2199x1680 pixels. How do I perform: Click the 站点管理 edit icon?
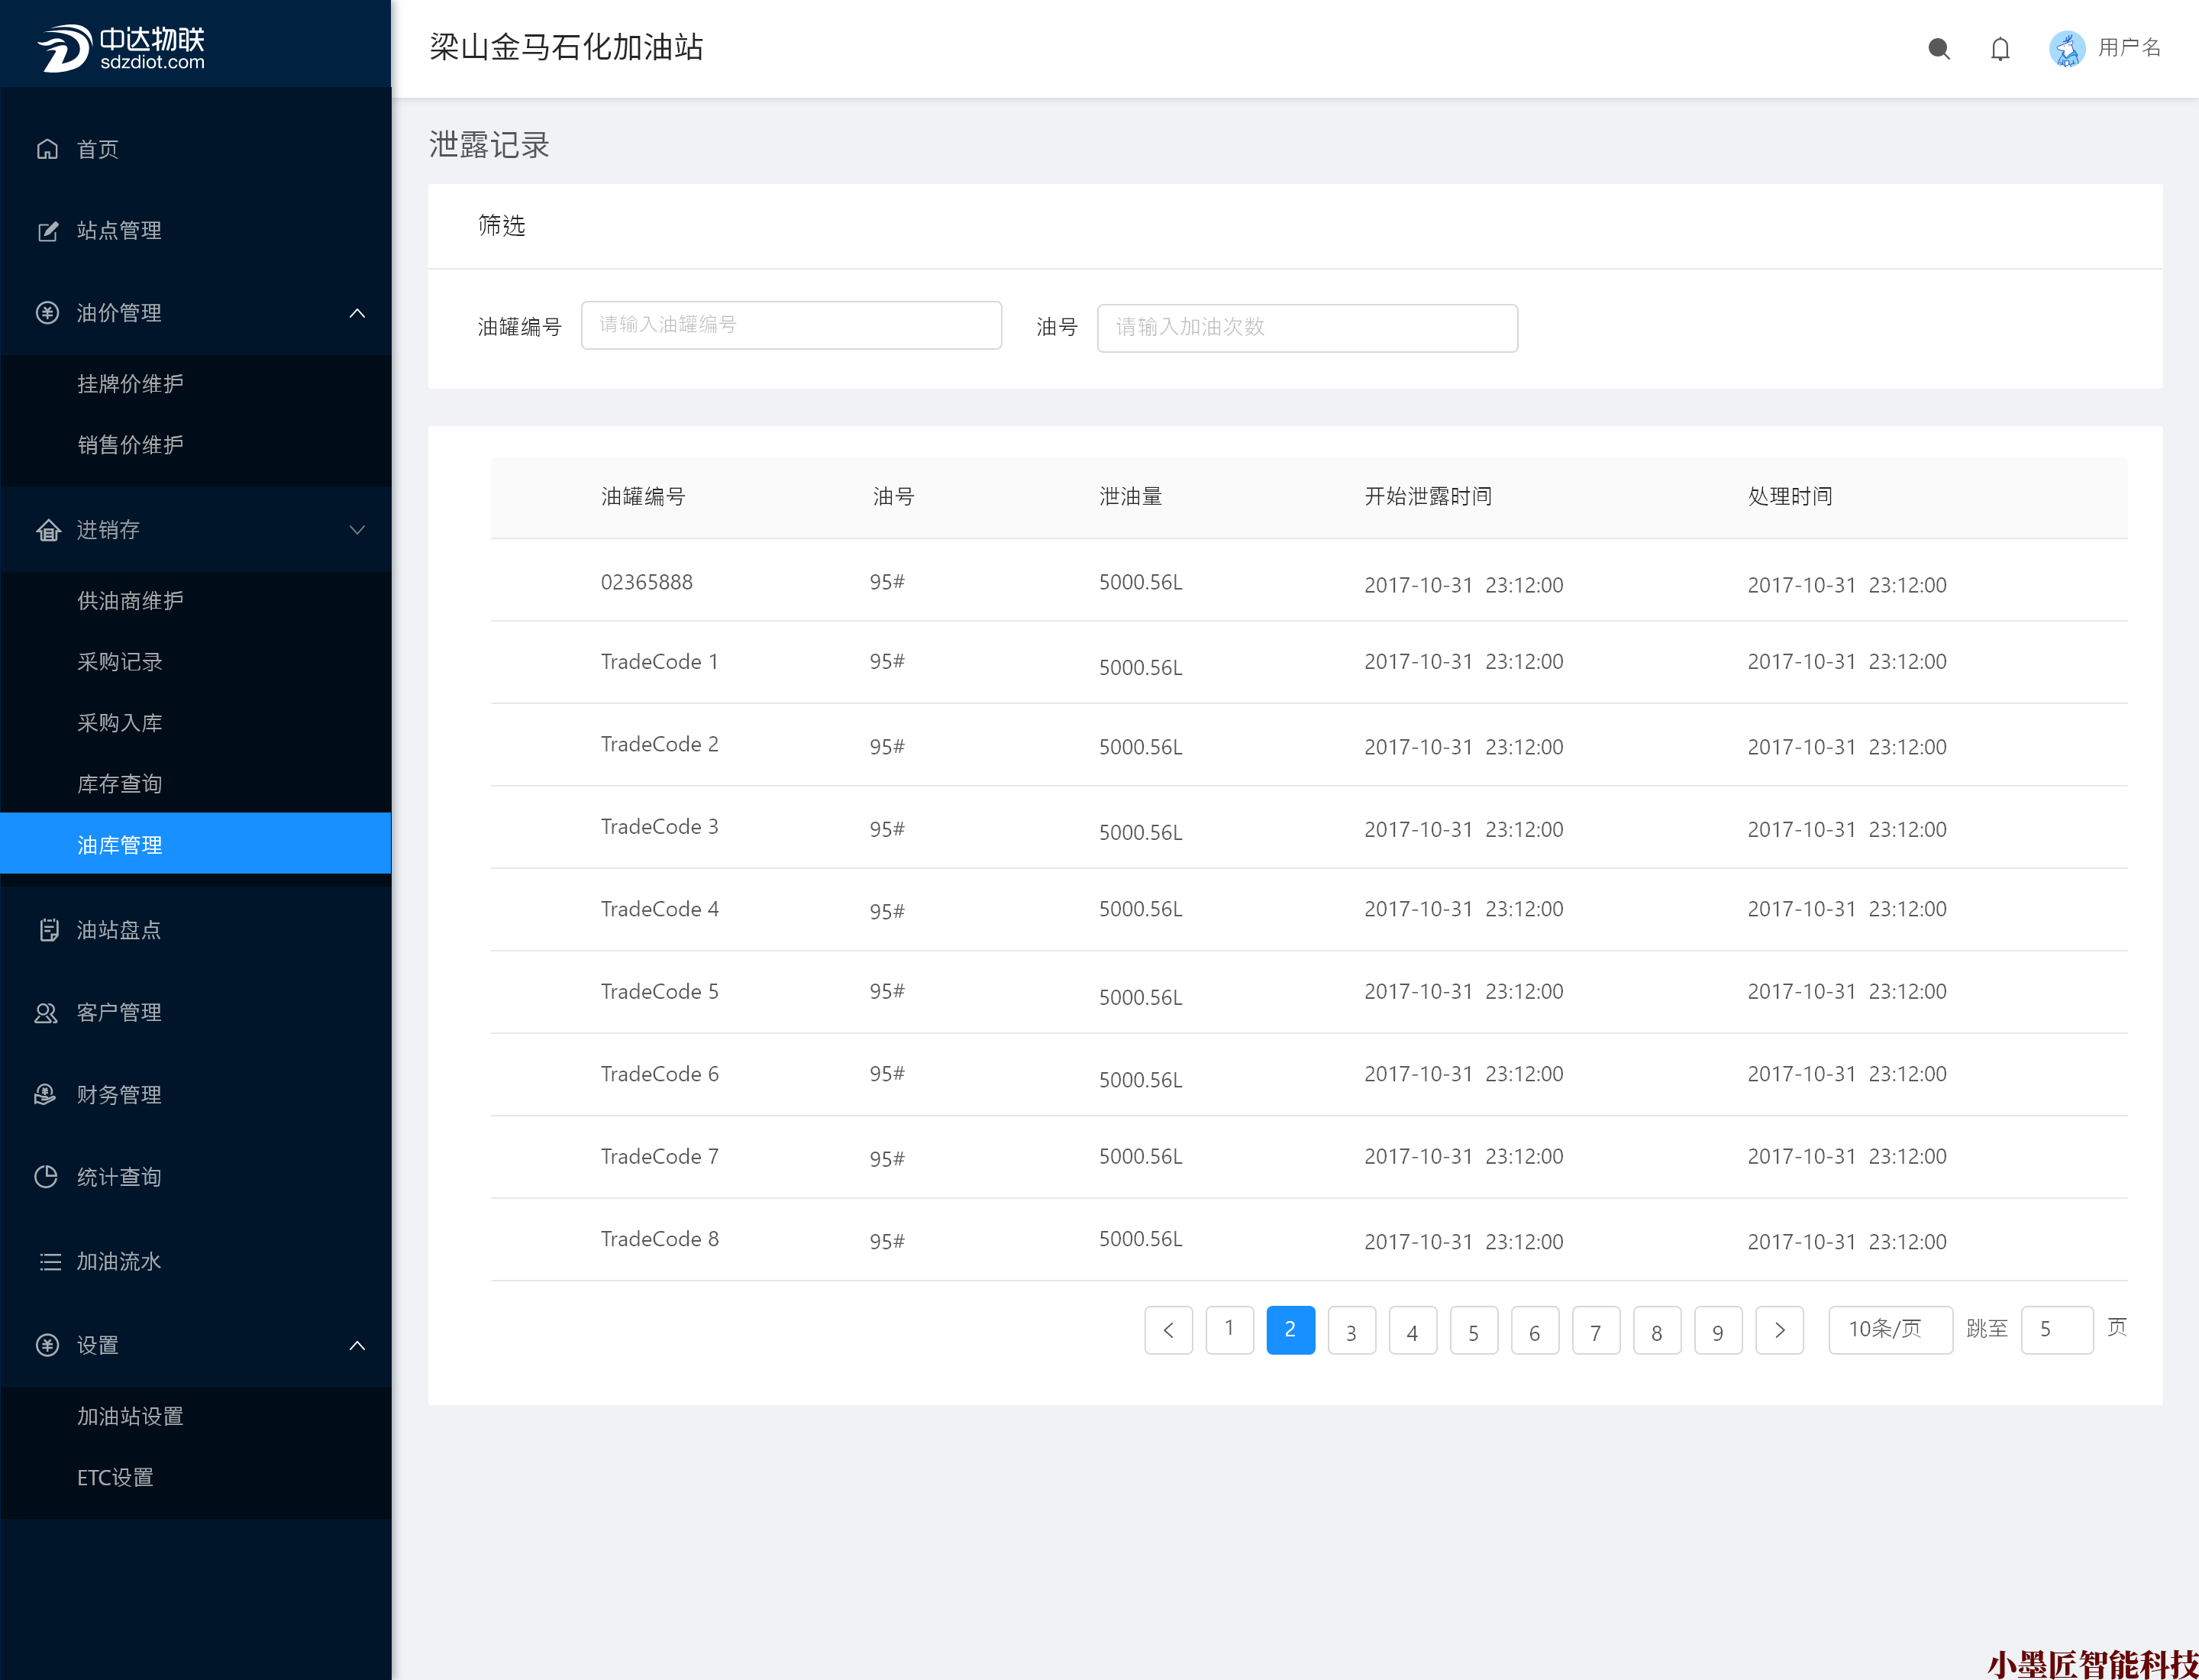pyautogui.click(x=47, y=231)
